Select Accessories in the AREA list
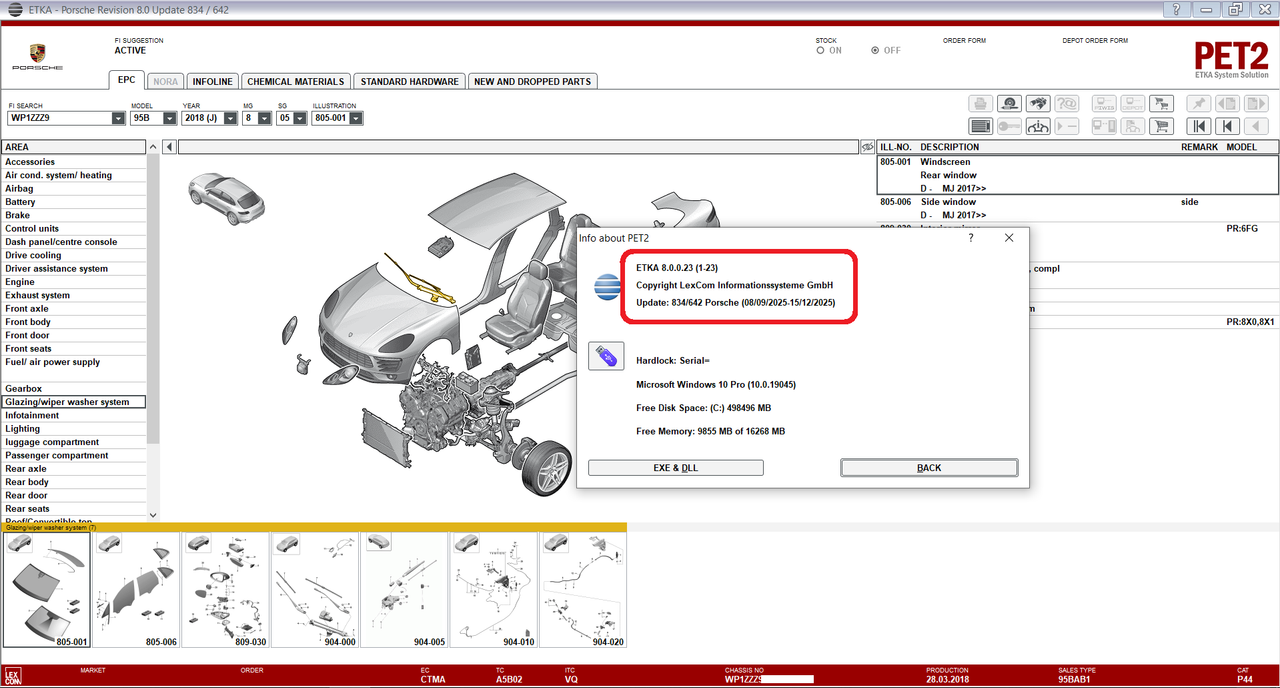Viewport: 1280px width, 688px height. 74,162
